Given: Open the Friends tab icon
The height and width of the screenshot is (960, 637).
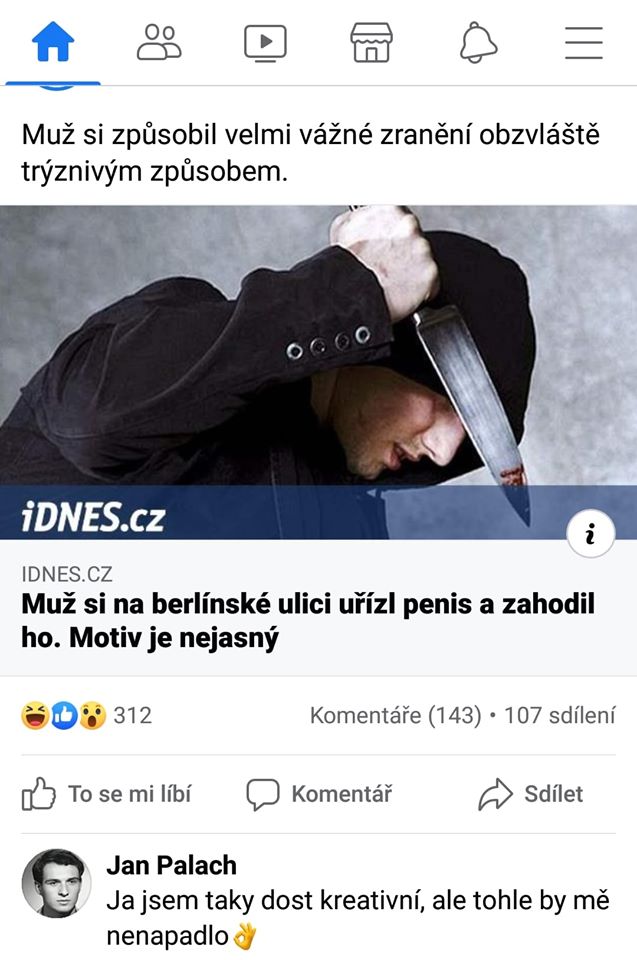Looking at the screenshot, I should tap(159, 42).
